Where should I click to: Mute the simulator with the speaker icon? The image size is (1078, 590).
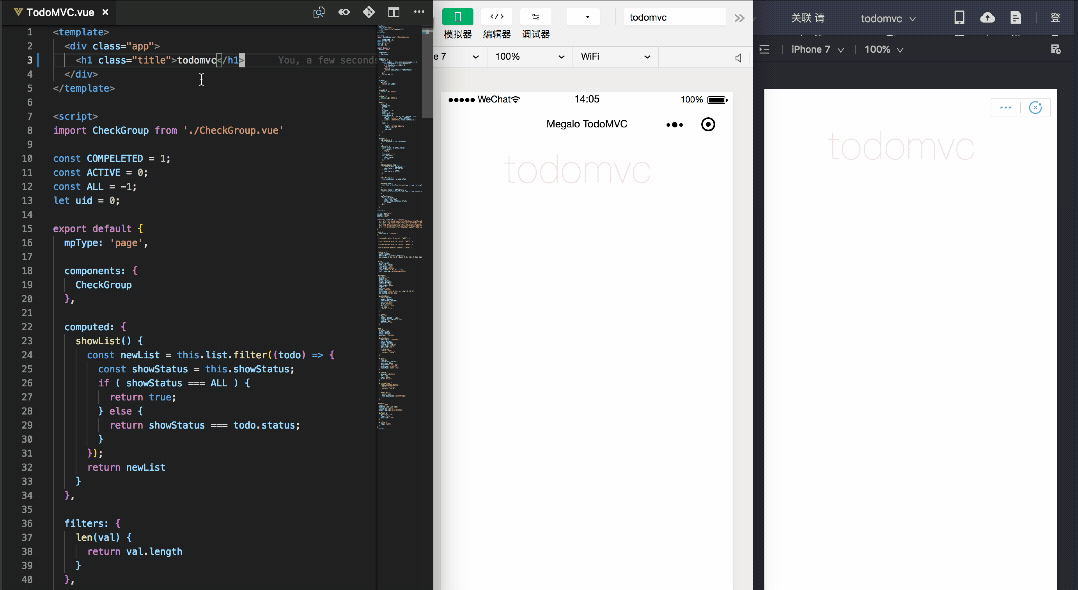click(738, 58)
